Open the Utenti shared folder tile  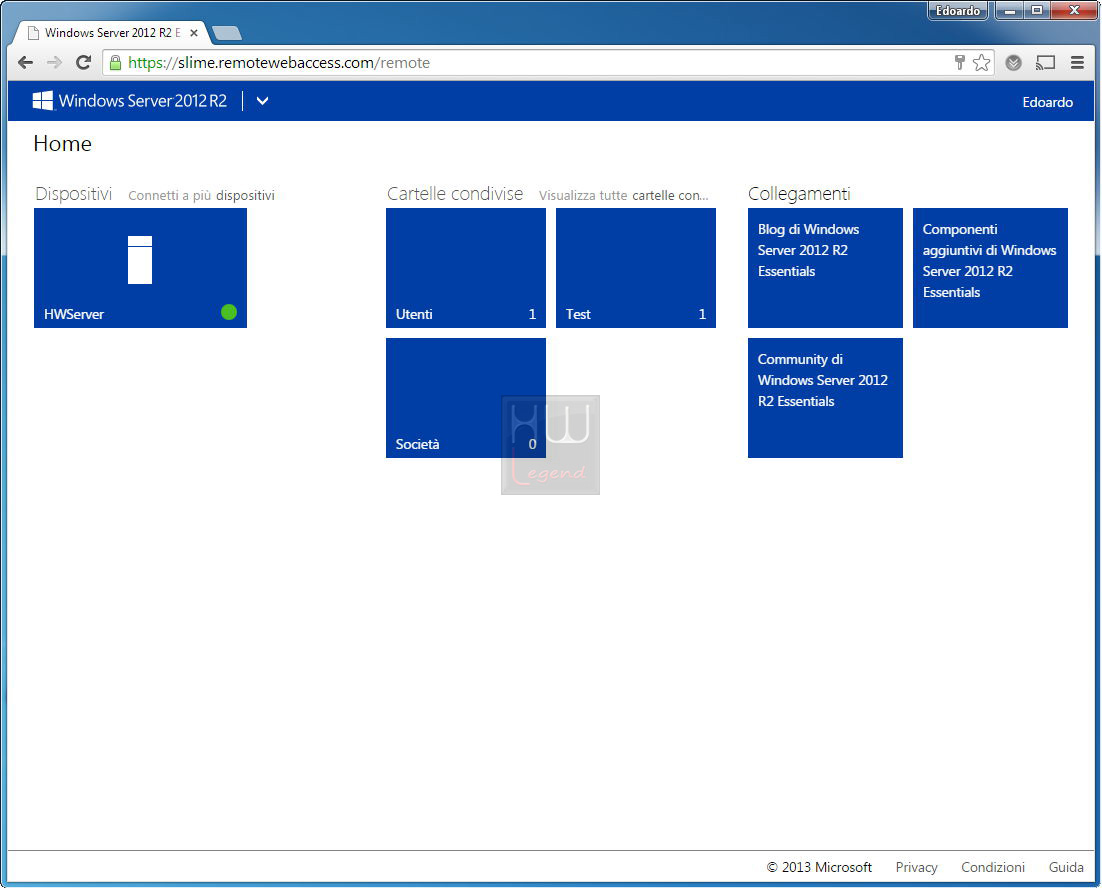coord(465,268)
